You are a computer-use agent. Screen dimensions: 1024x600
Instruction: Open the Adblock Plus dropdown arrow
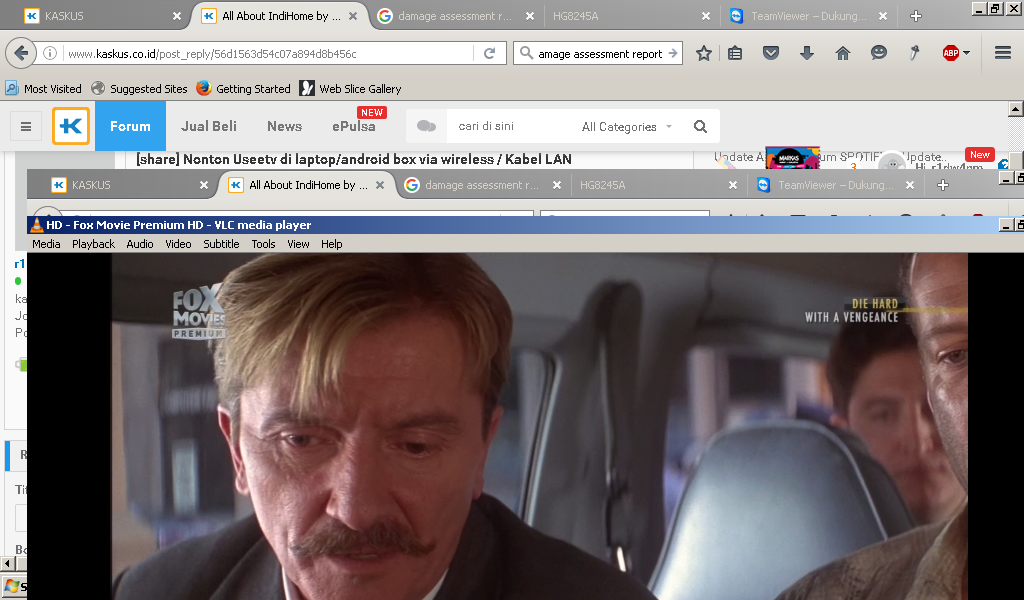click(x=966, y=54)
